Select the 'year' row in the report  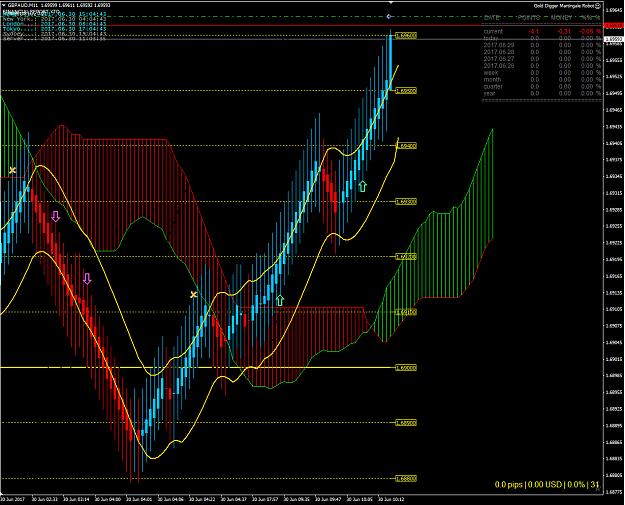[542, 93]
